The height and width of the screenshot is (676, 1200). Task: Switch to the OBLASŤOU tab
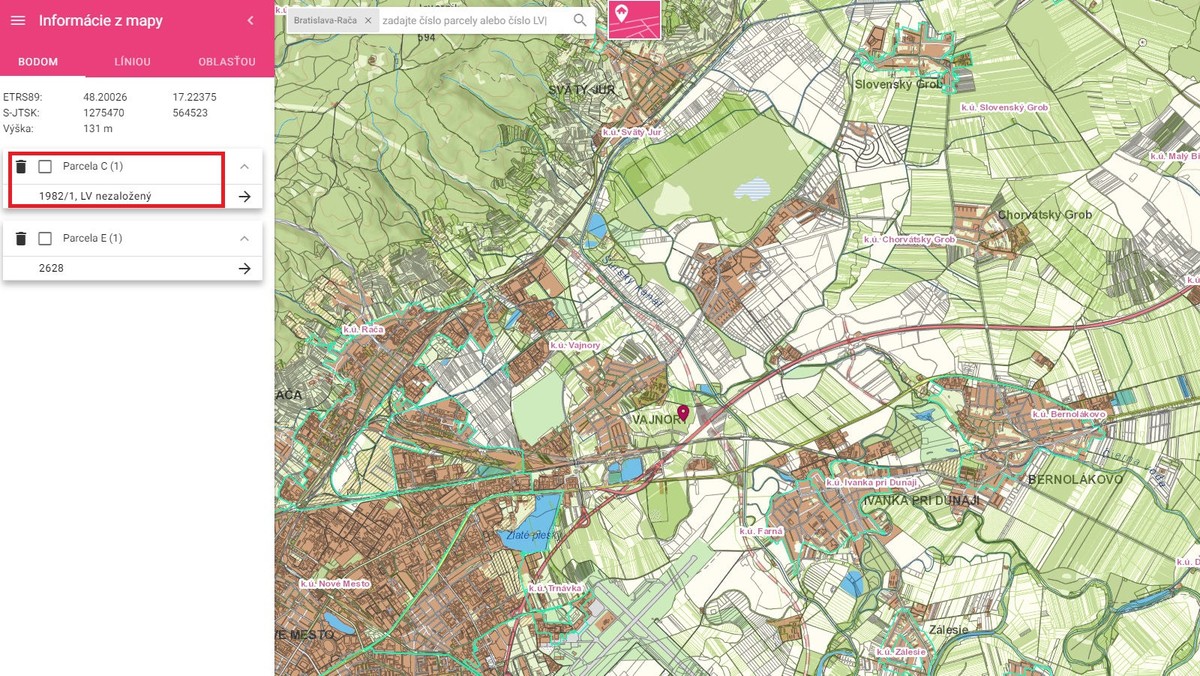pyautogui.click(x=226, y=62)
